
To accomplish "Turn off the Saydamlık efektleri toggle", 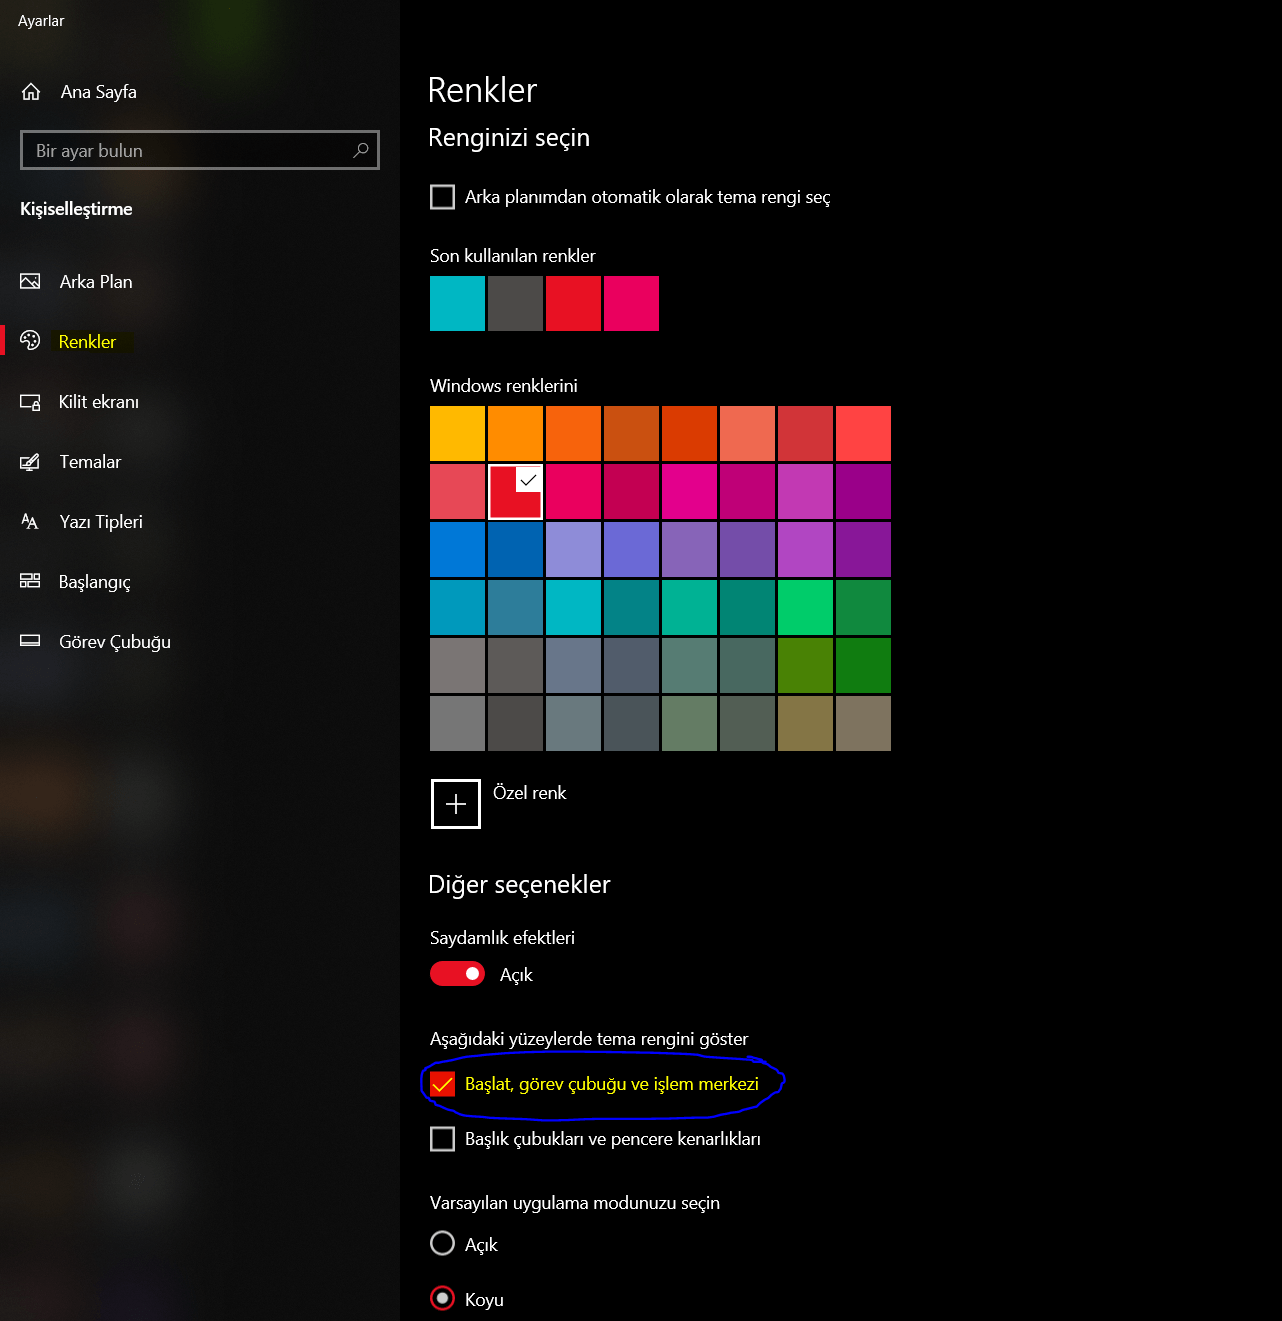I will click(x=457, y=974).
